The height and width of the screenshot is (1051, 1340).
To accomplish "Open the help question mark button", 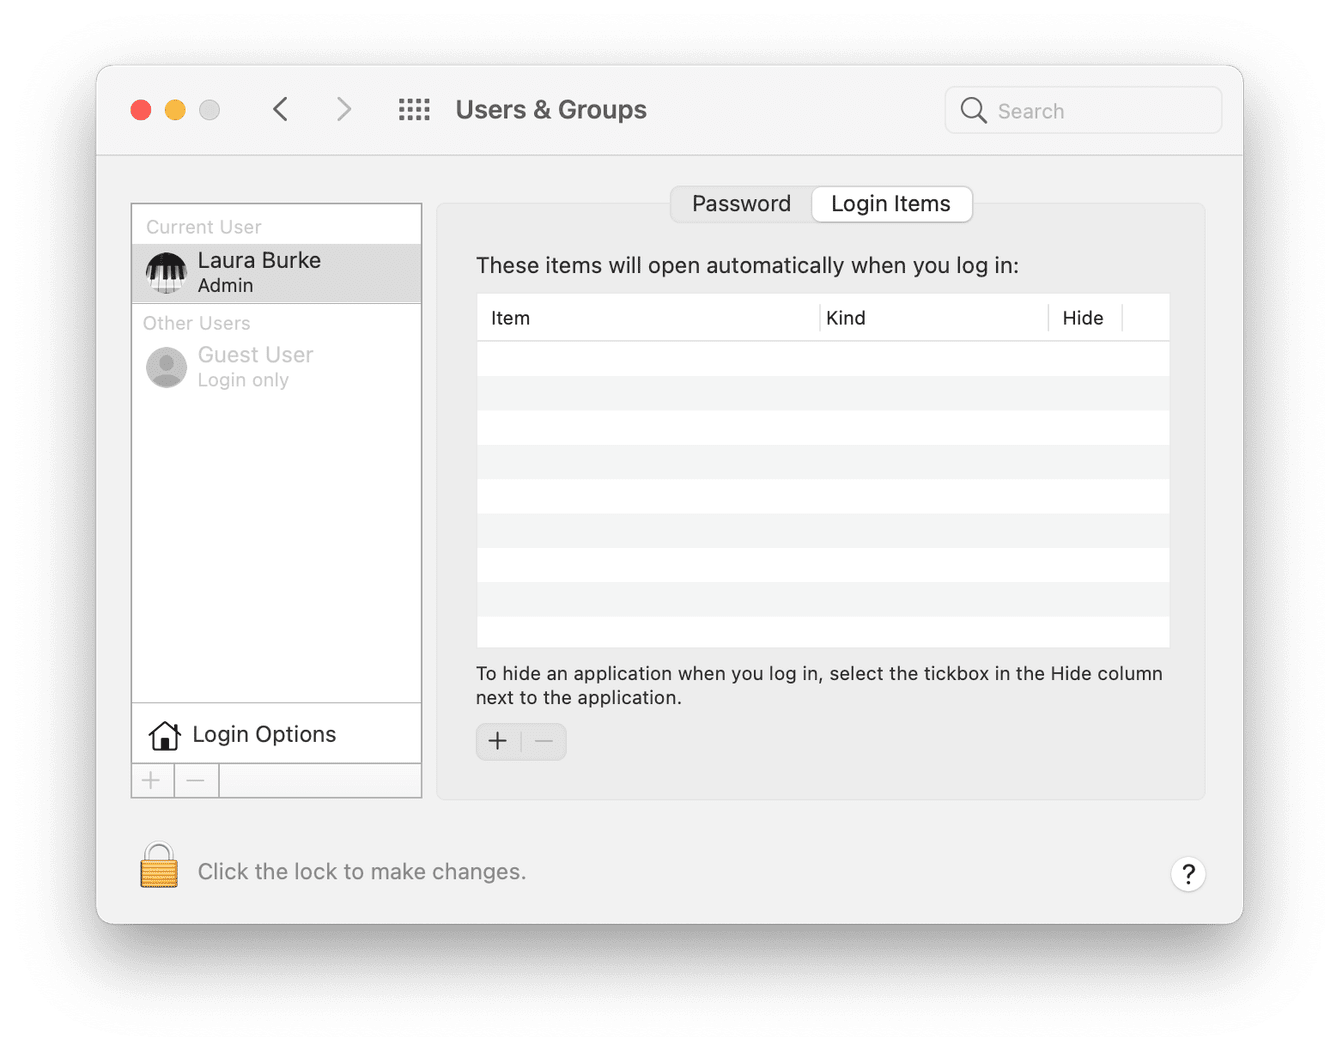I will [x=1188, y=875].
